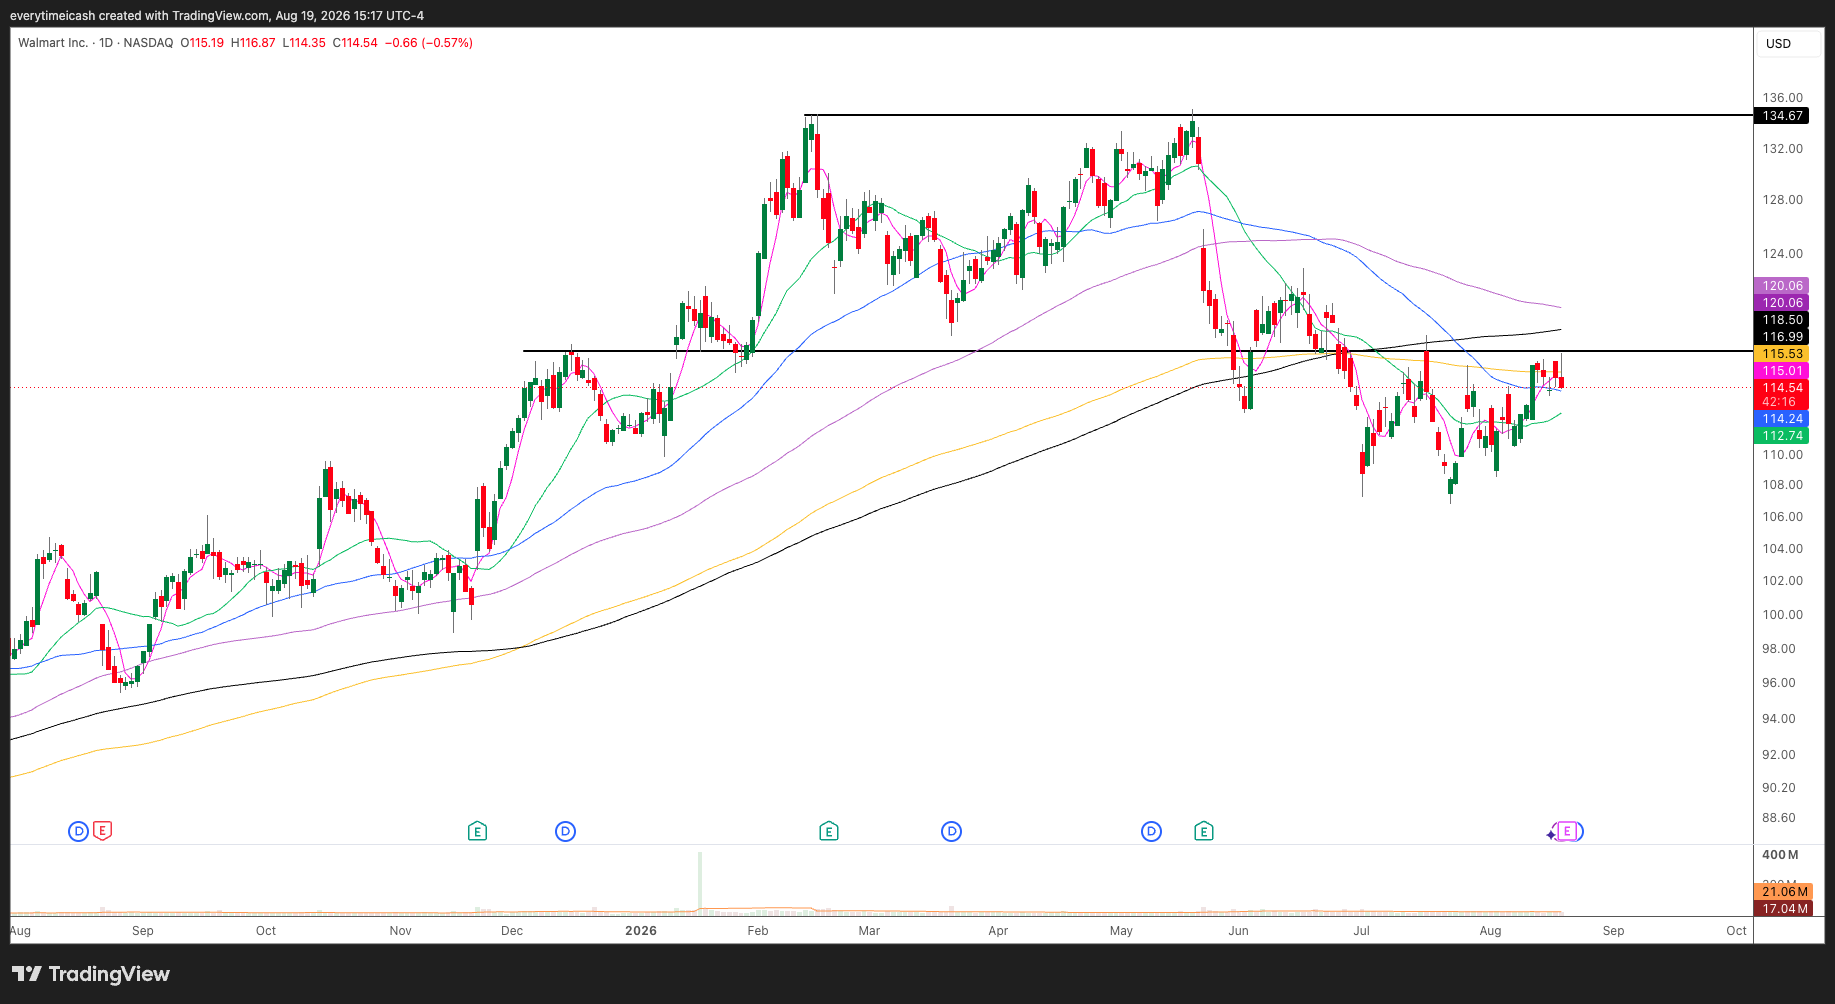Screen dimensions: 1835x1004
Task: Click the Jun label on time axis
Action: point(1239,931)
